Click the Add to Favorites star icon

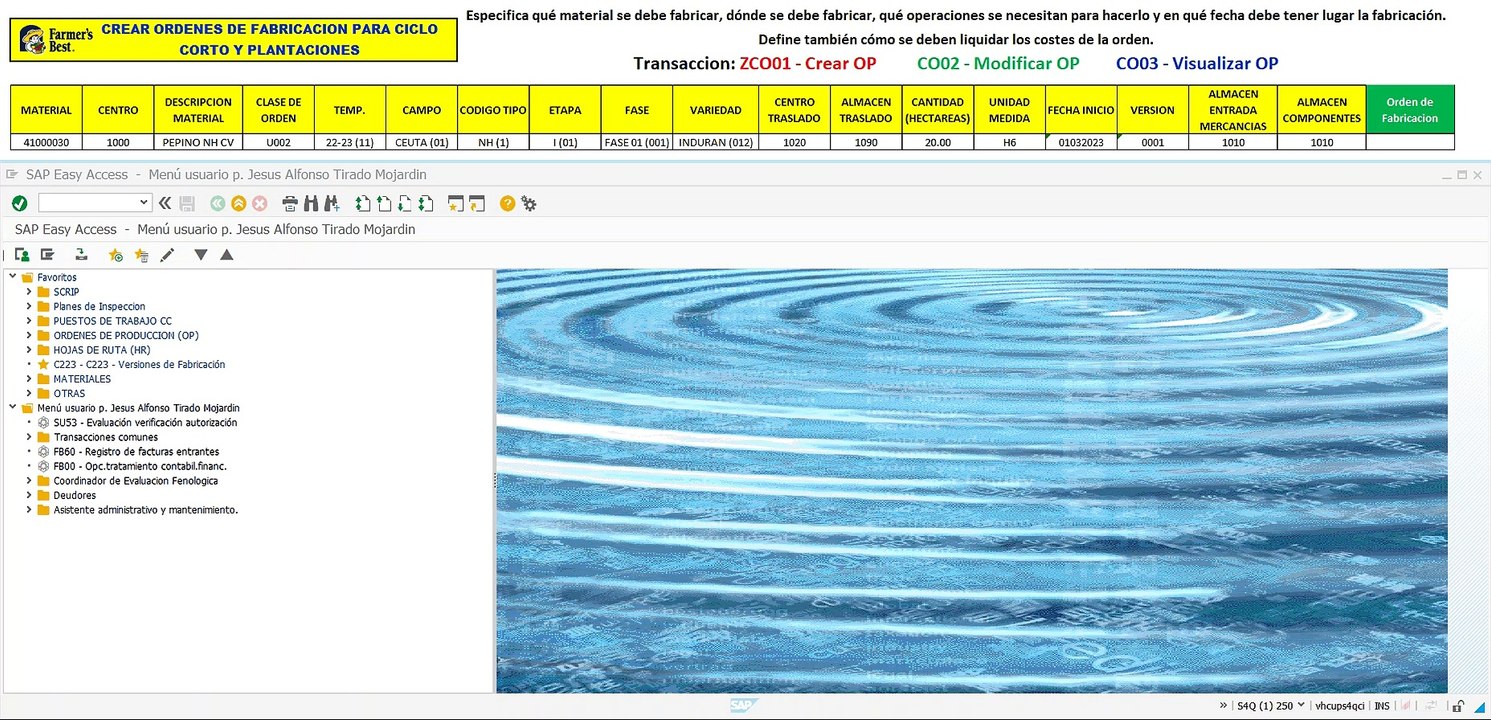tap(116, 255)
